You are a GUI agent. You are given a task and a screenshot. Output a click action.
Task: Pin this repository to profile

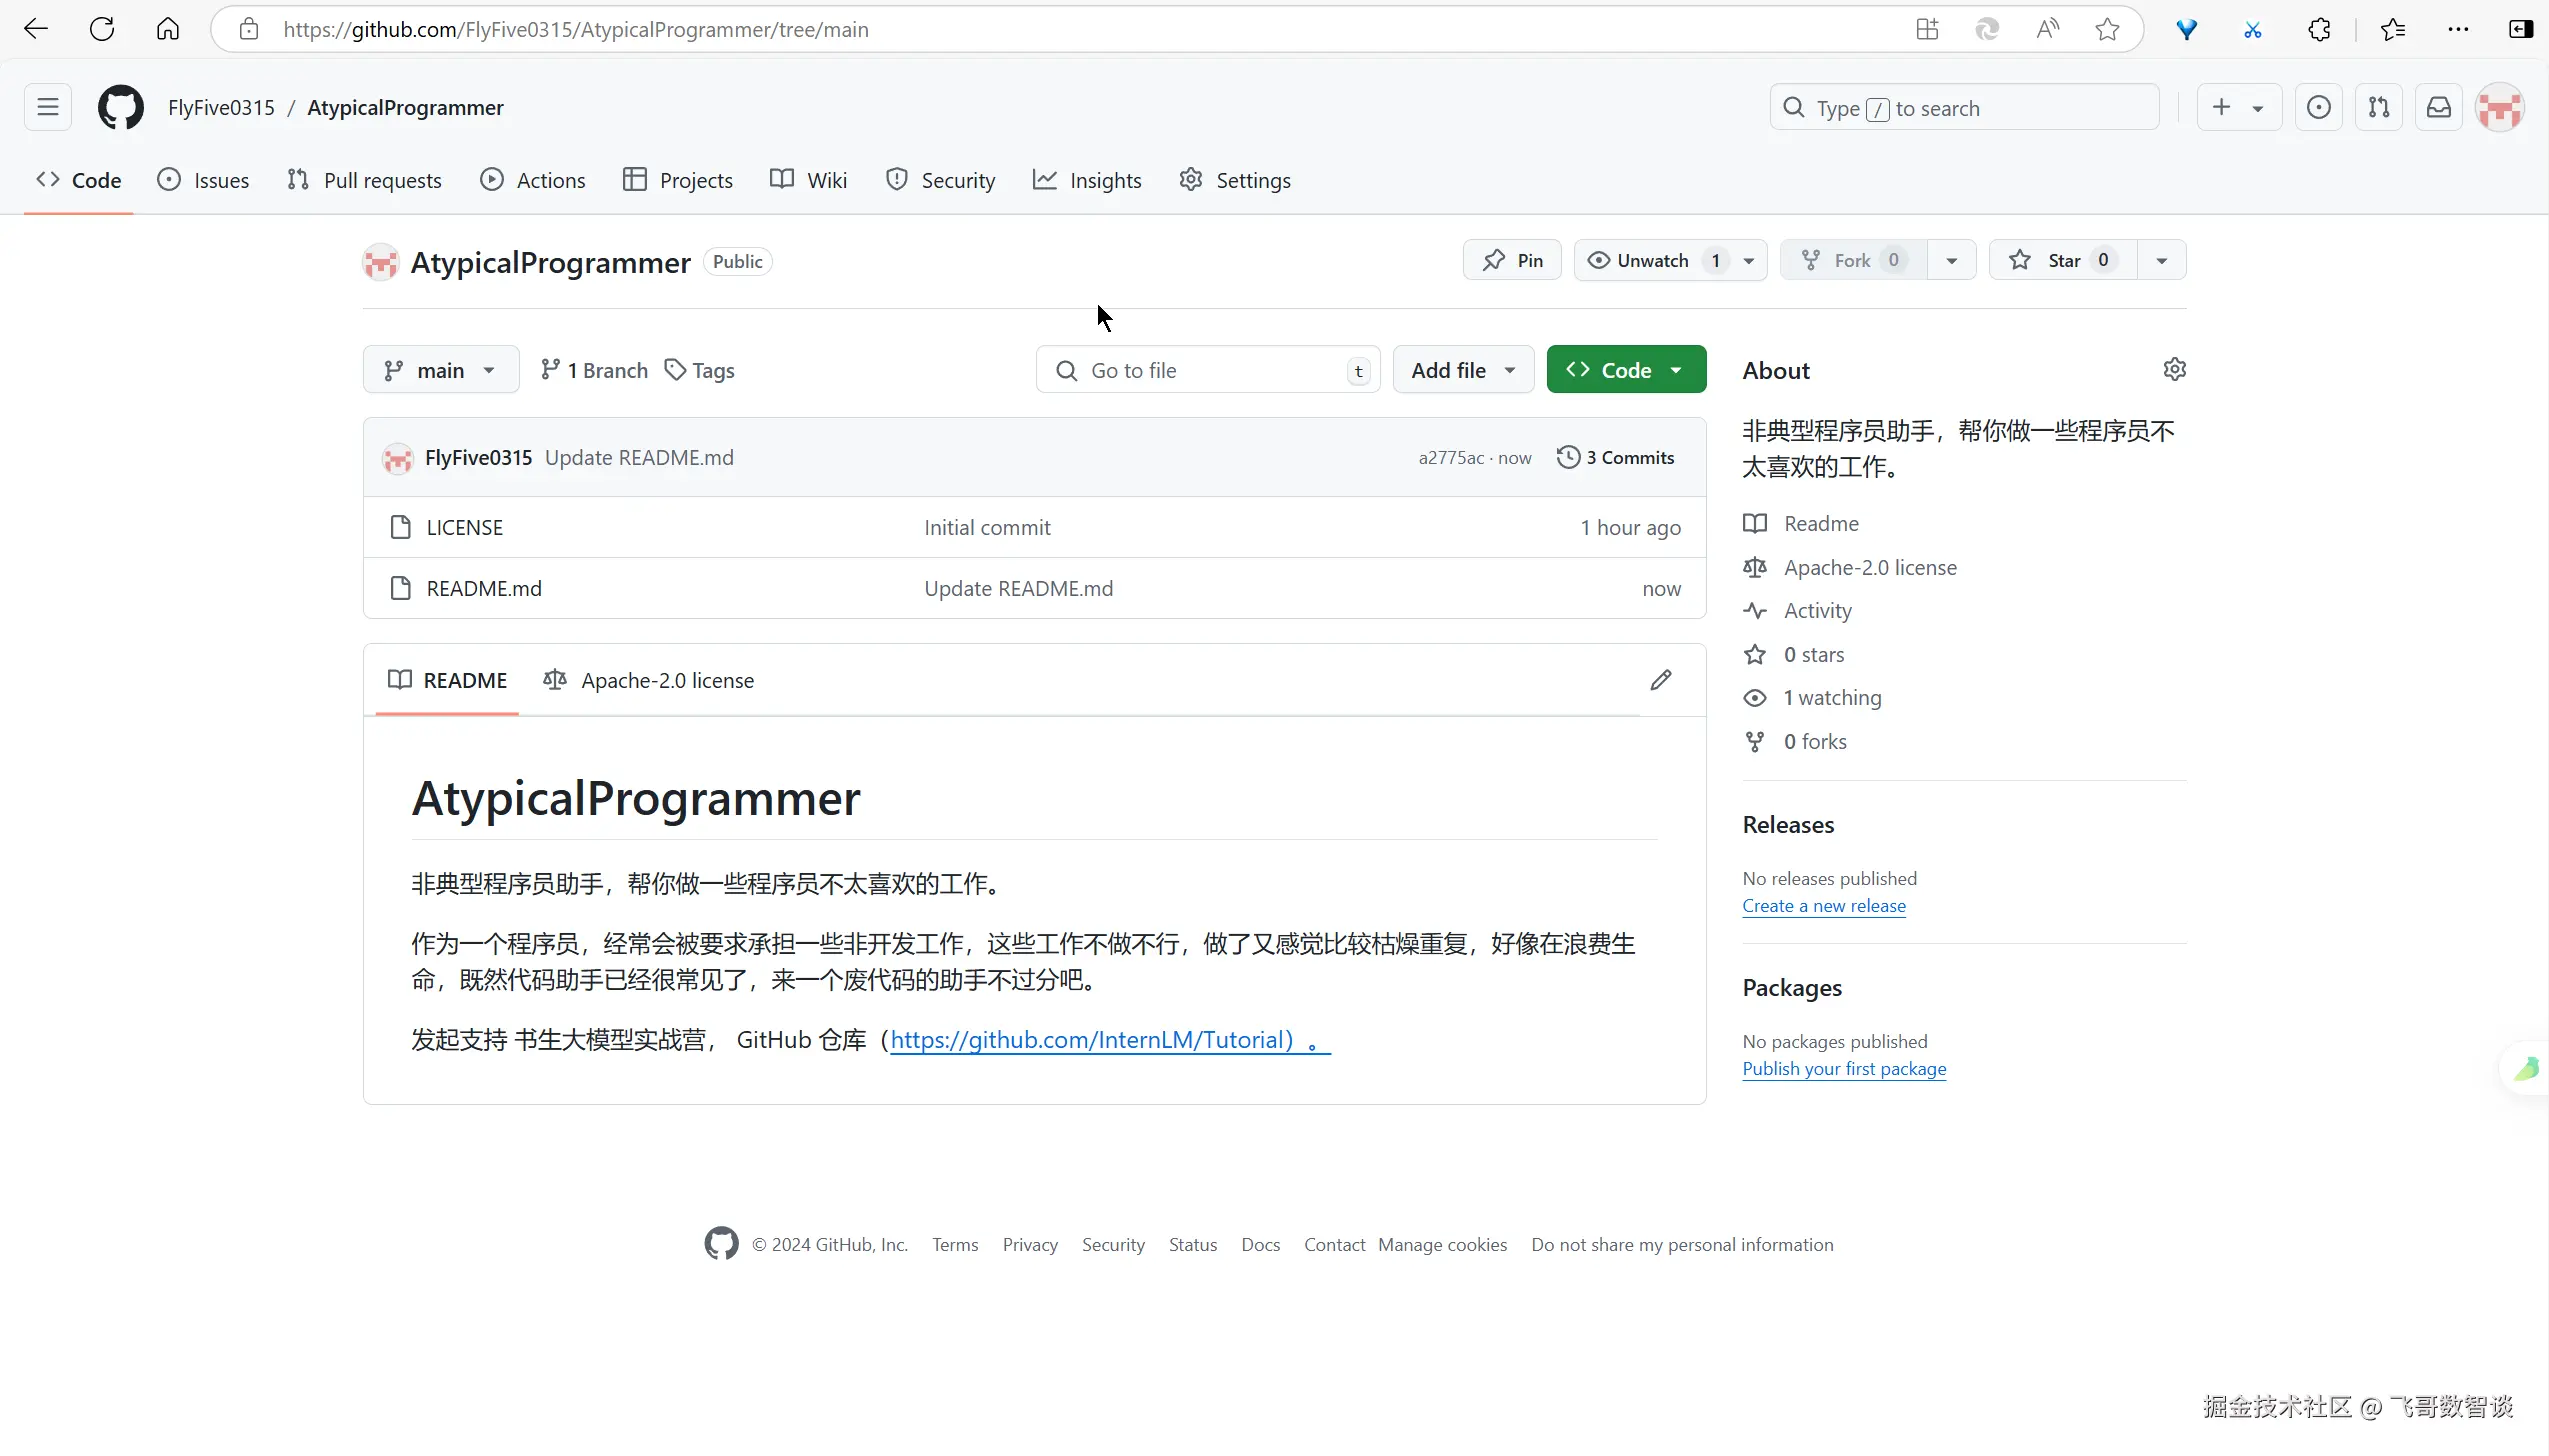click(x=1512, y=260)
